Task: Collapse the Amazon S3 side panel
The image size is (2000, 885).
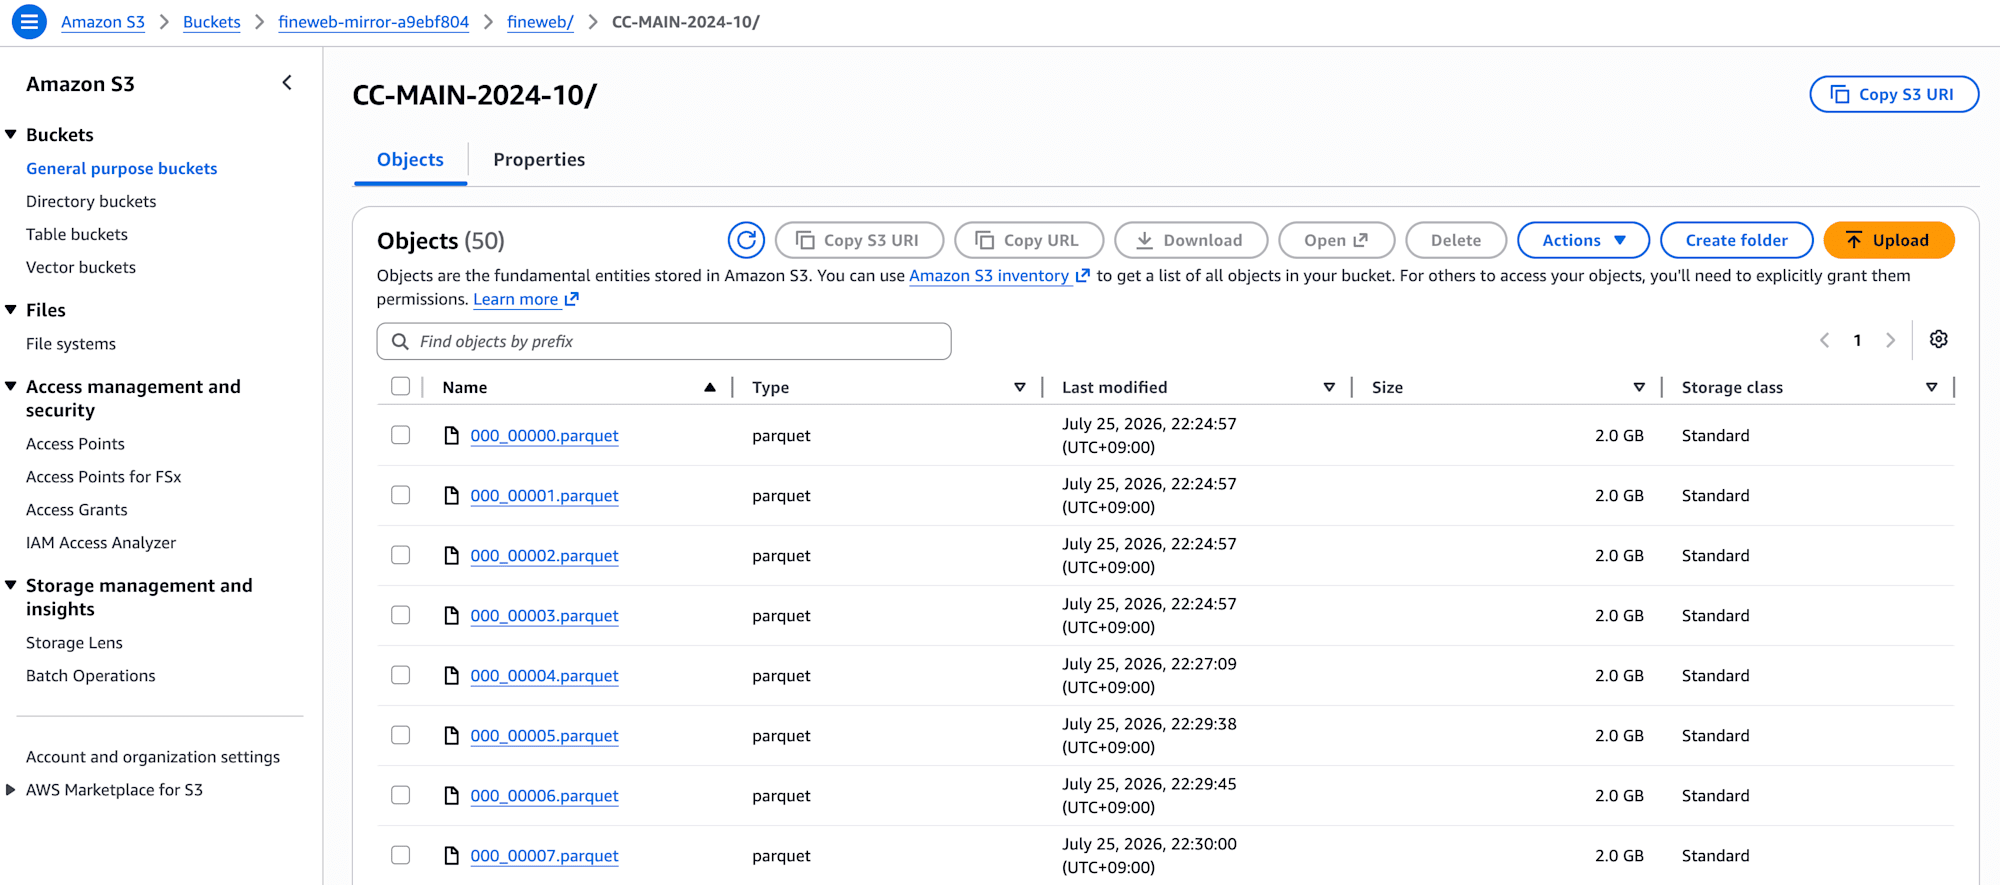Action: 287,83
